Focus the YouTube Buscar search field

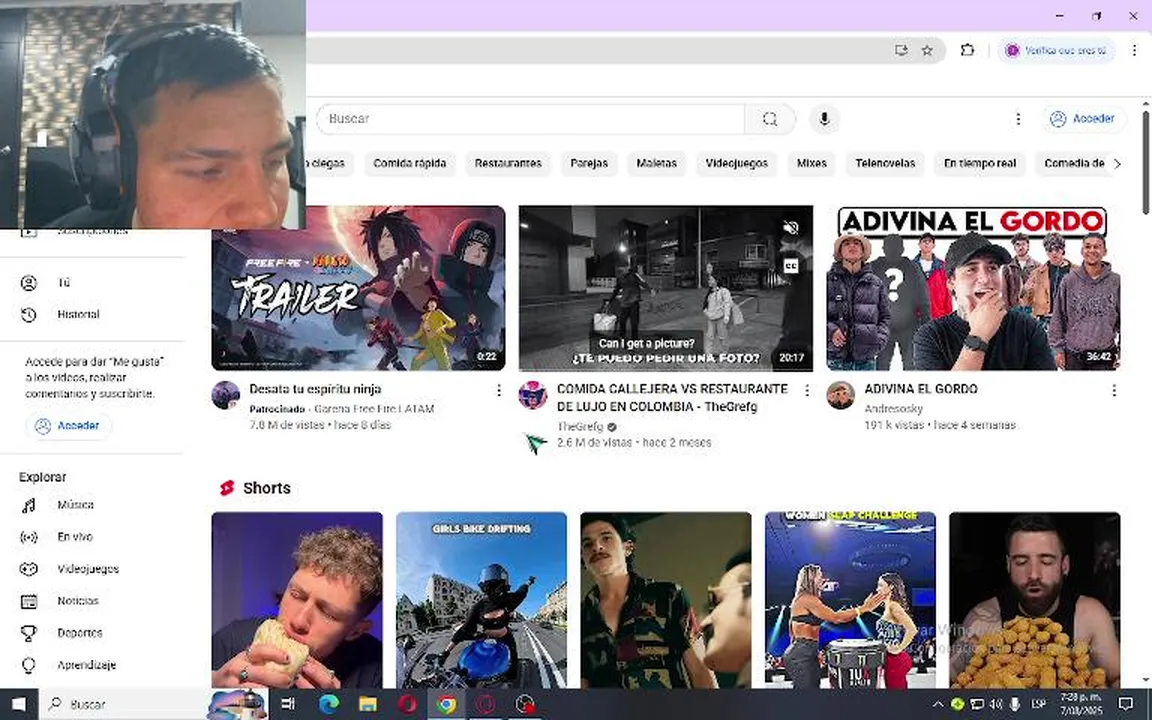tap(530, 119)
